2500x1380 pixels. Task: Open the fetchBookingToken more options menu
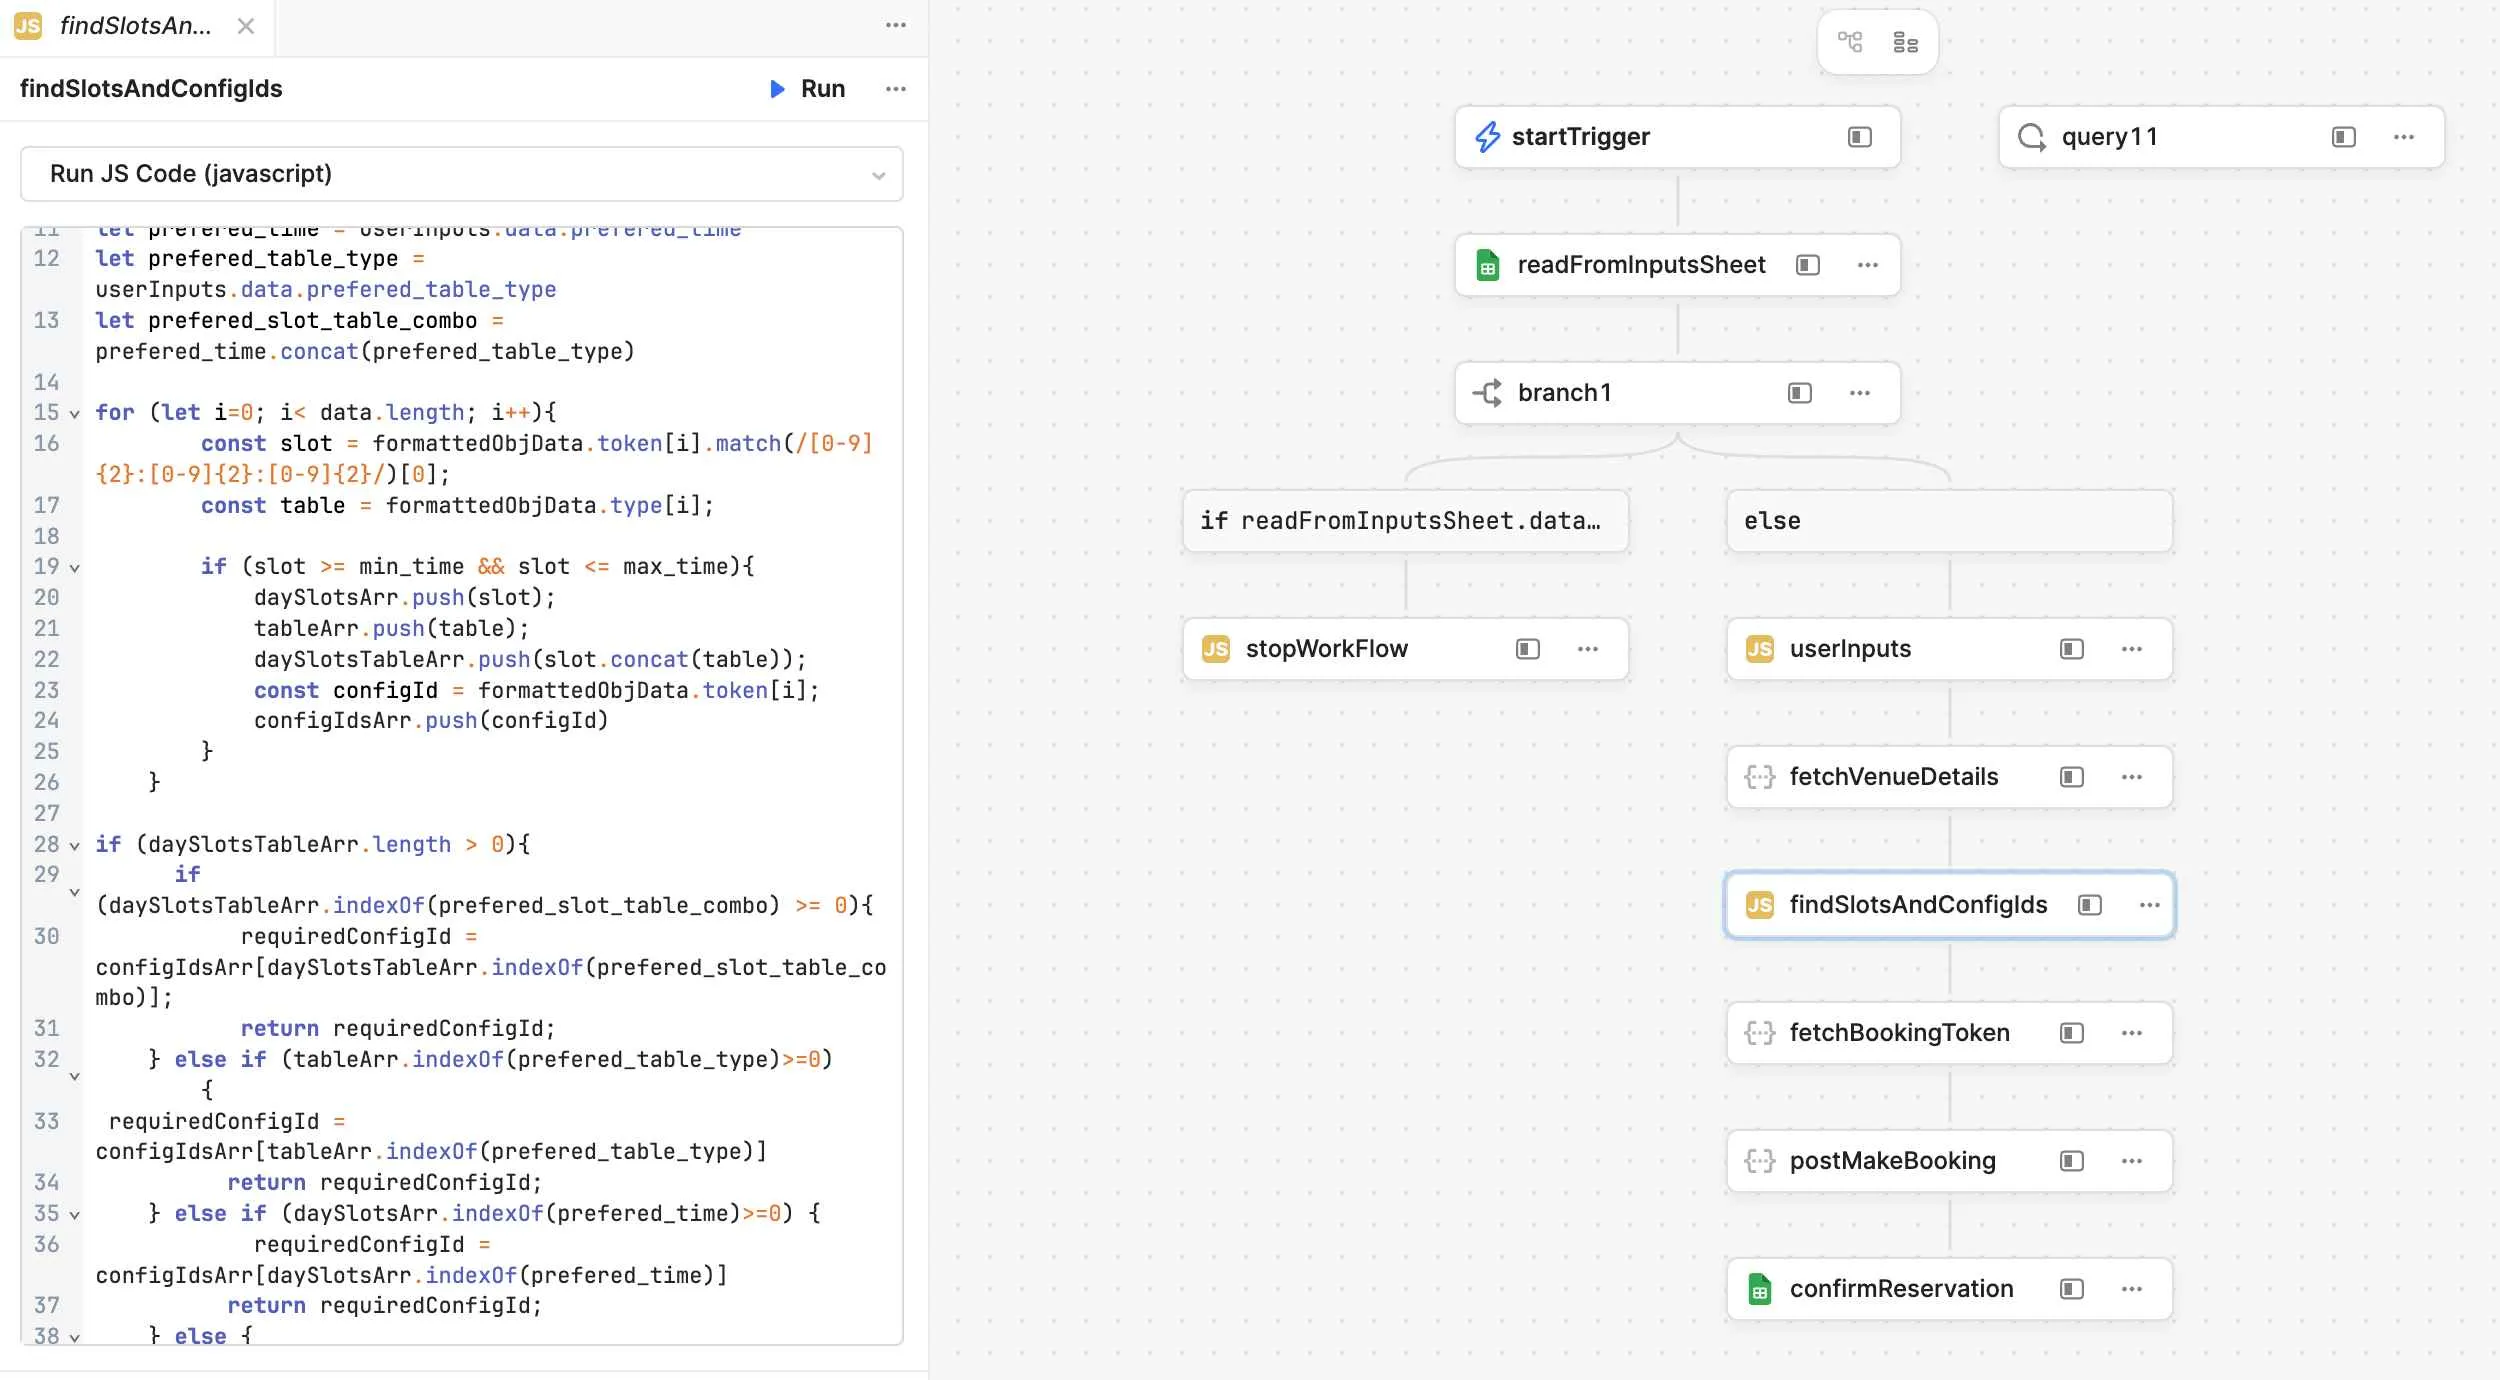point(2132,1033)
